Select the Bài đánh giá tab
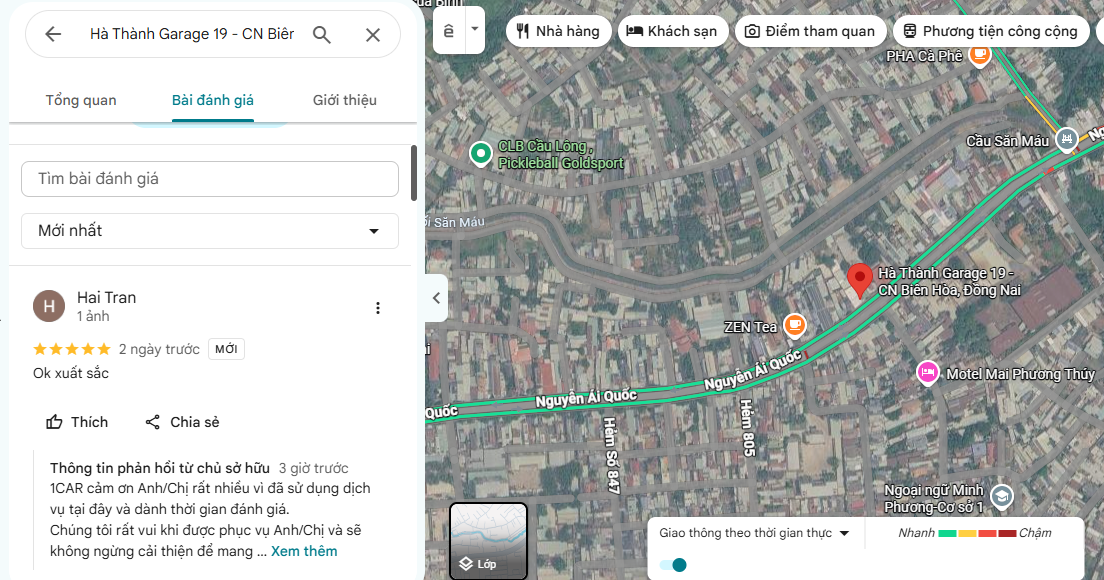The image size is (1104, 580). click(213, 100)
